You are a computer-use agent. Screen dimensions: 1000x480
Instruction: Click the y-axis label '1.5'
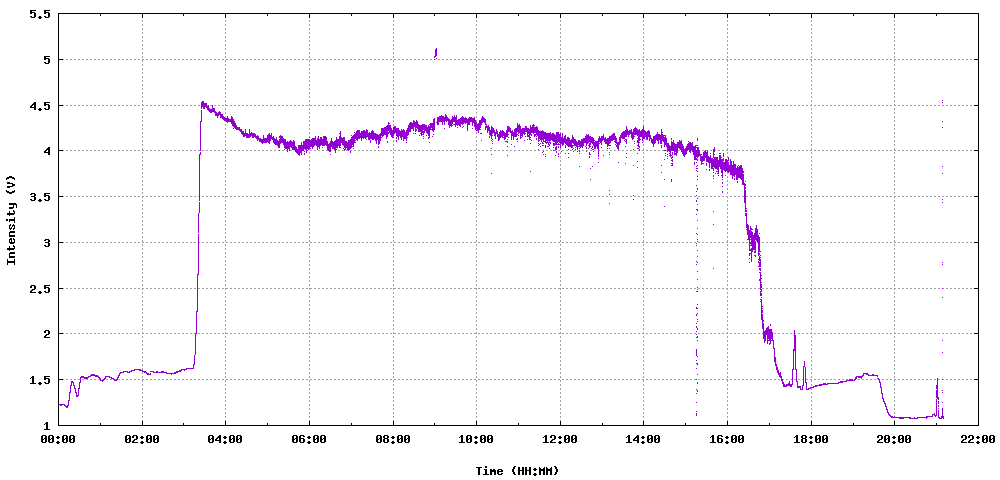click(x=40, y=380)
